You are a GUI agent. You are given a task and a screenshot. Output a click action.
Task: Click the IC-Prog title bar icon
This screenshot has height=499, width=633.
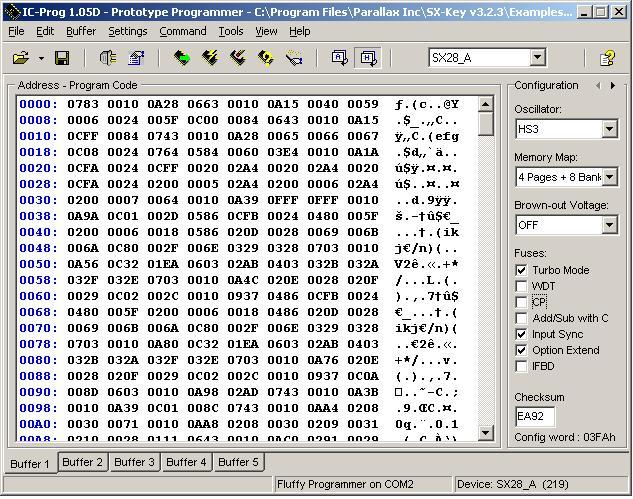[x=12, y=12]
